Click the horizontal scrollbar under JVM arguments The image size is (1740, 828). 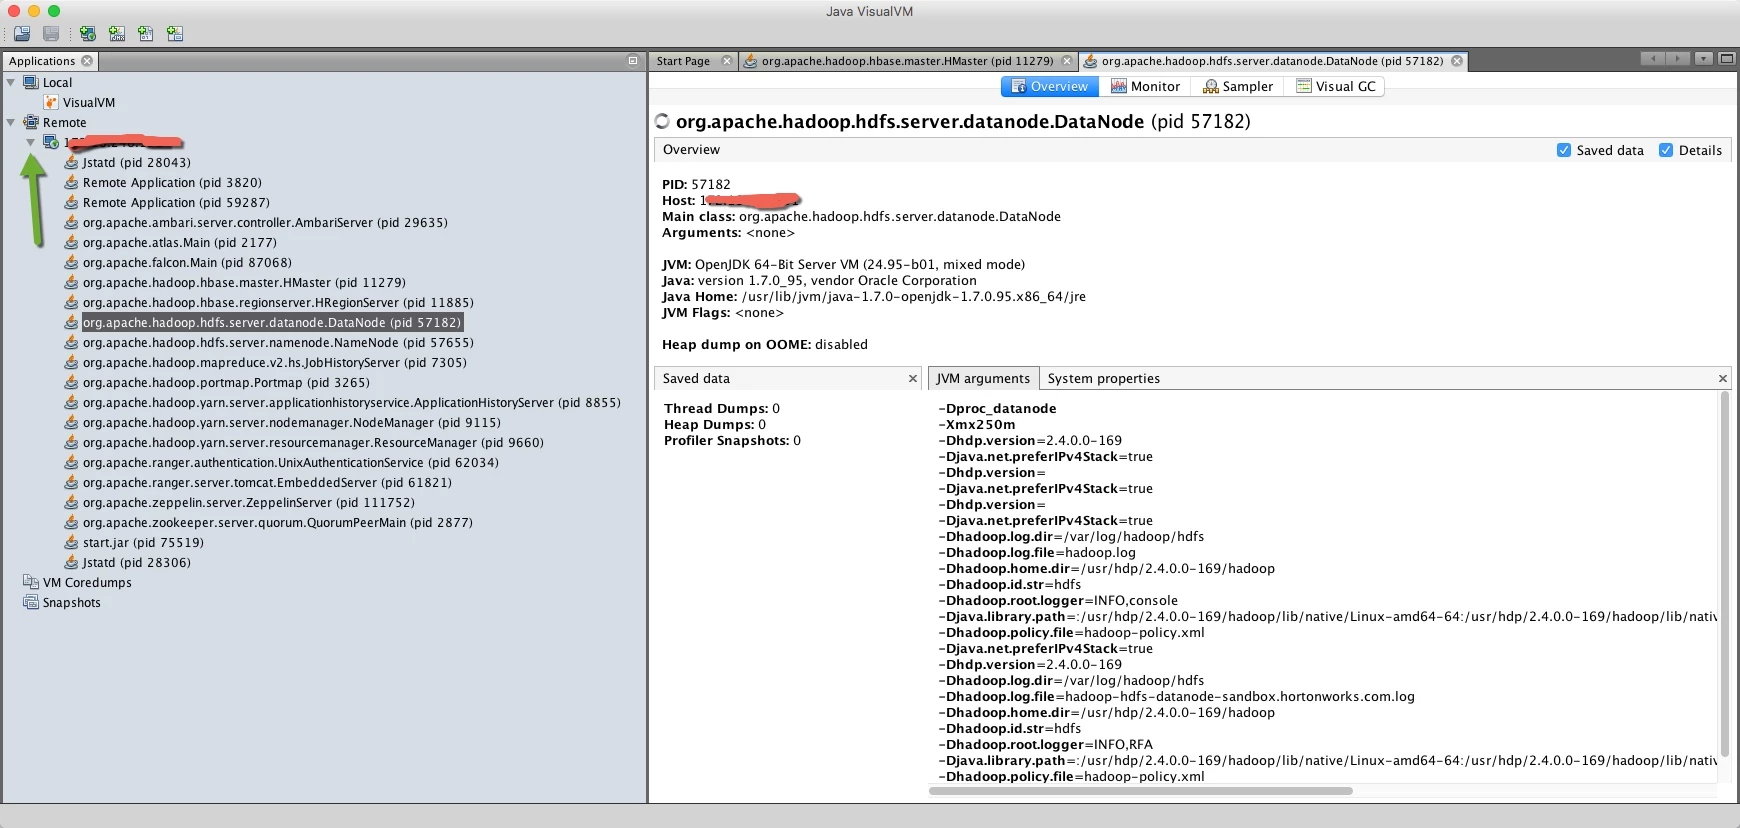click(x=1140, y=791)
